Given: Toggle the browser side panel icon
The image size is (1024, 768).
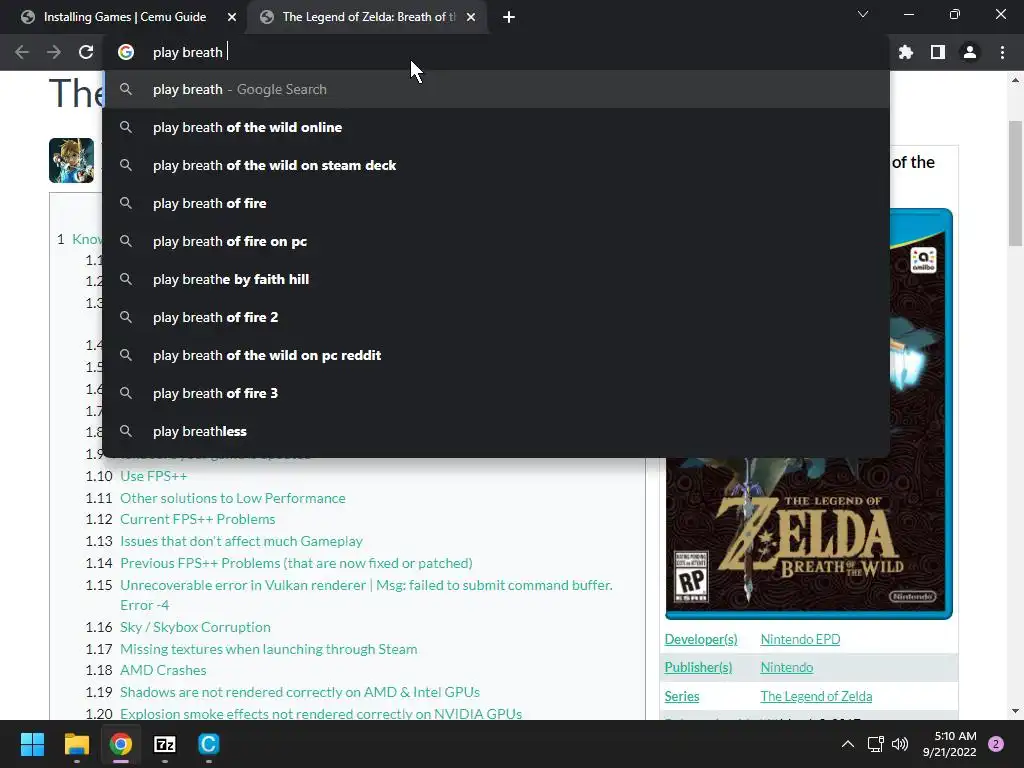Looking at the screenshot, I should pos(938,52).
